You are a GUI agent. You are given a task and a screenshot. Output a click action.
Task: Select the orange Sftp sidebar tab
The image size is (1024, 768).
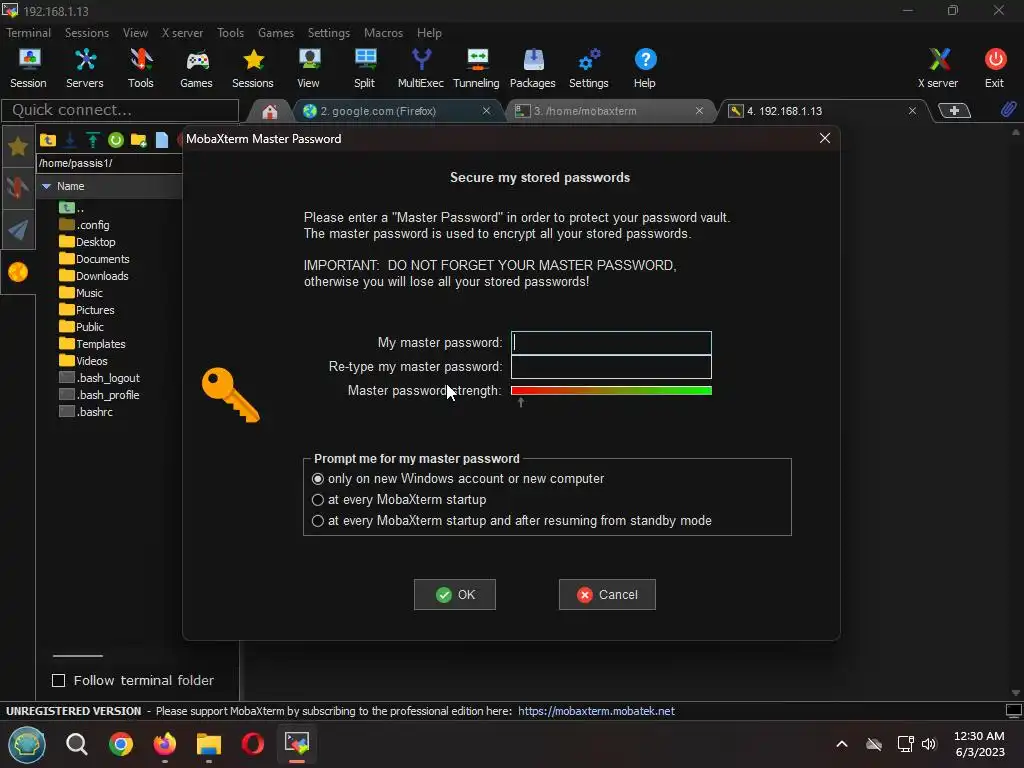click(18, 272)
